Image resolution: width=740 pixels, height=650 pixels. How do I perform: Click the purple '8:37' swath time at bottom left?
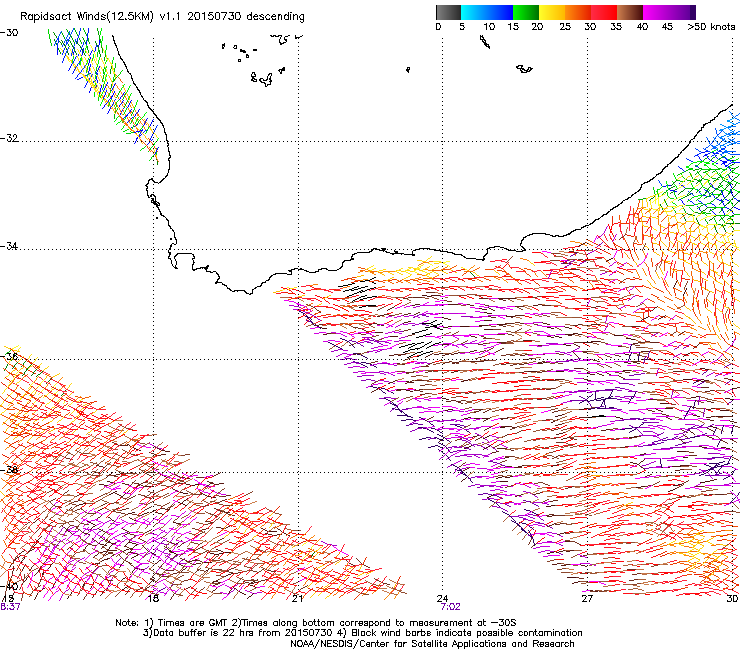tap(10, 607)
